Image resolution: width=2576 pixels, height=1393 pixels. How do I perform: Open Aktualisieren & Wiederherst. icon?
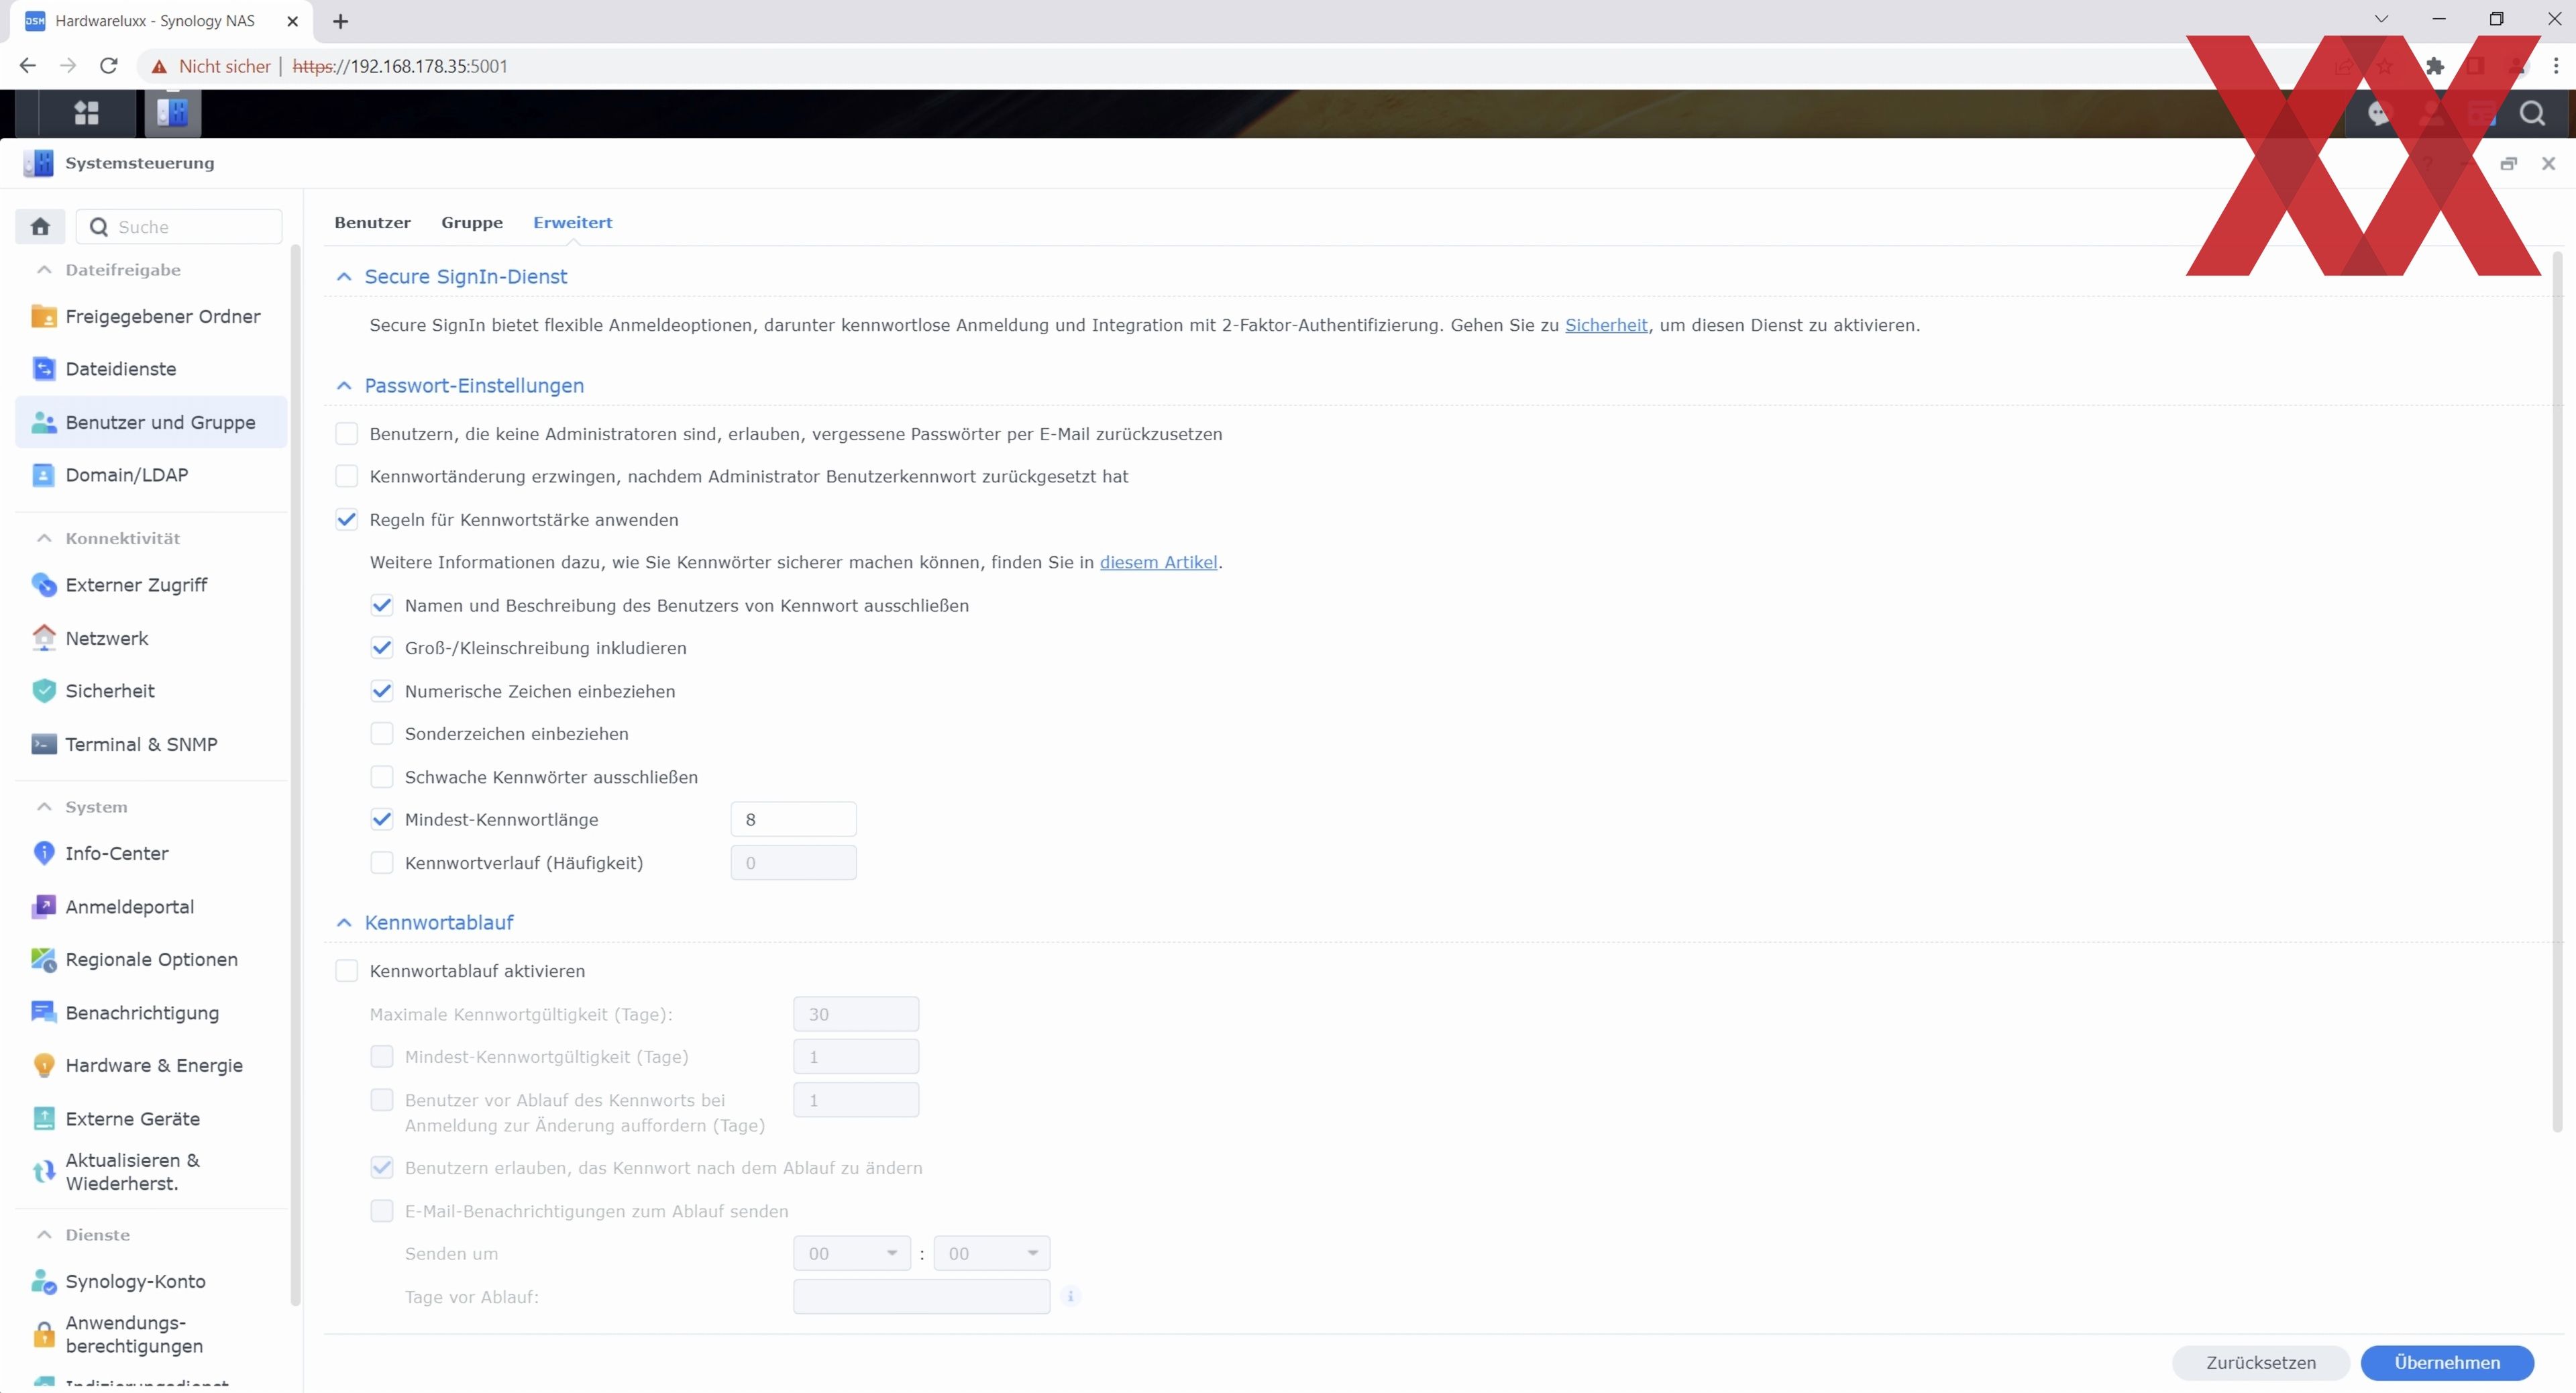(x=44, y=1172)
